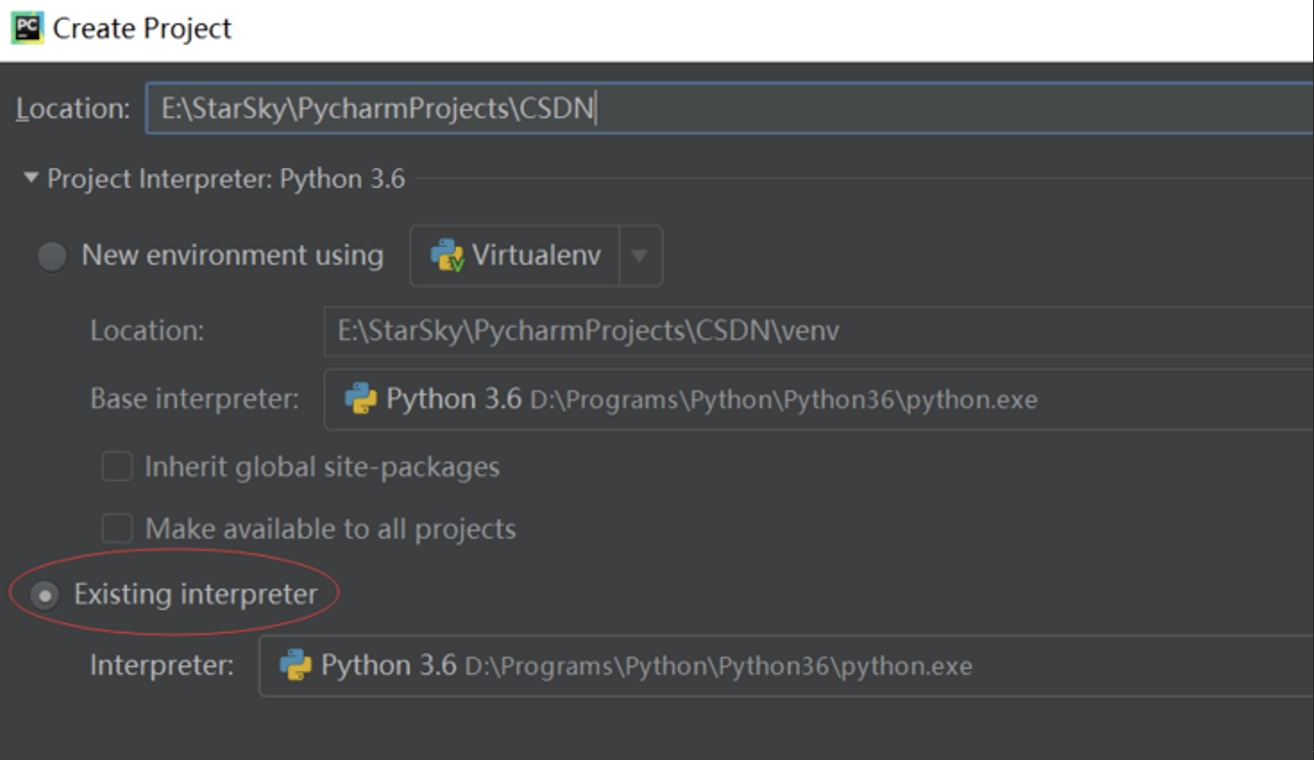1314x760 pixels.
Task: Click 'Make available to all projects' text
Action: point(331,528)
